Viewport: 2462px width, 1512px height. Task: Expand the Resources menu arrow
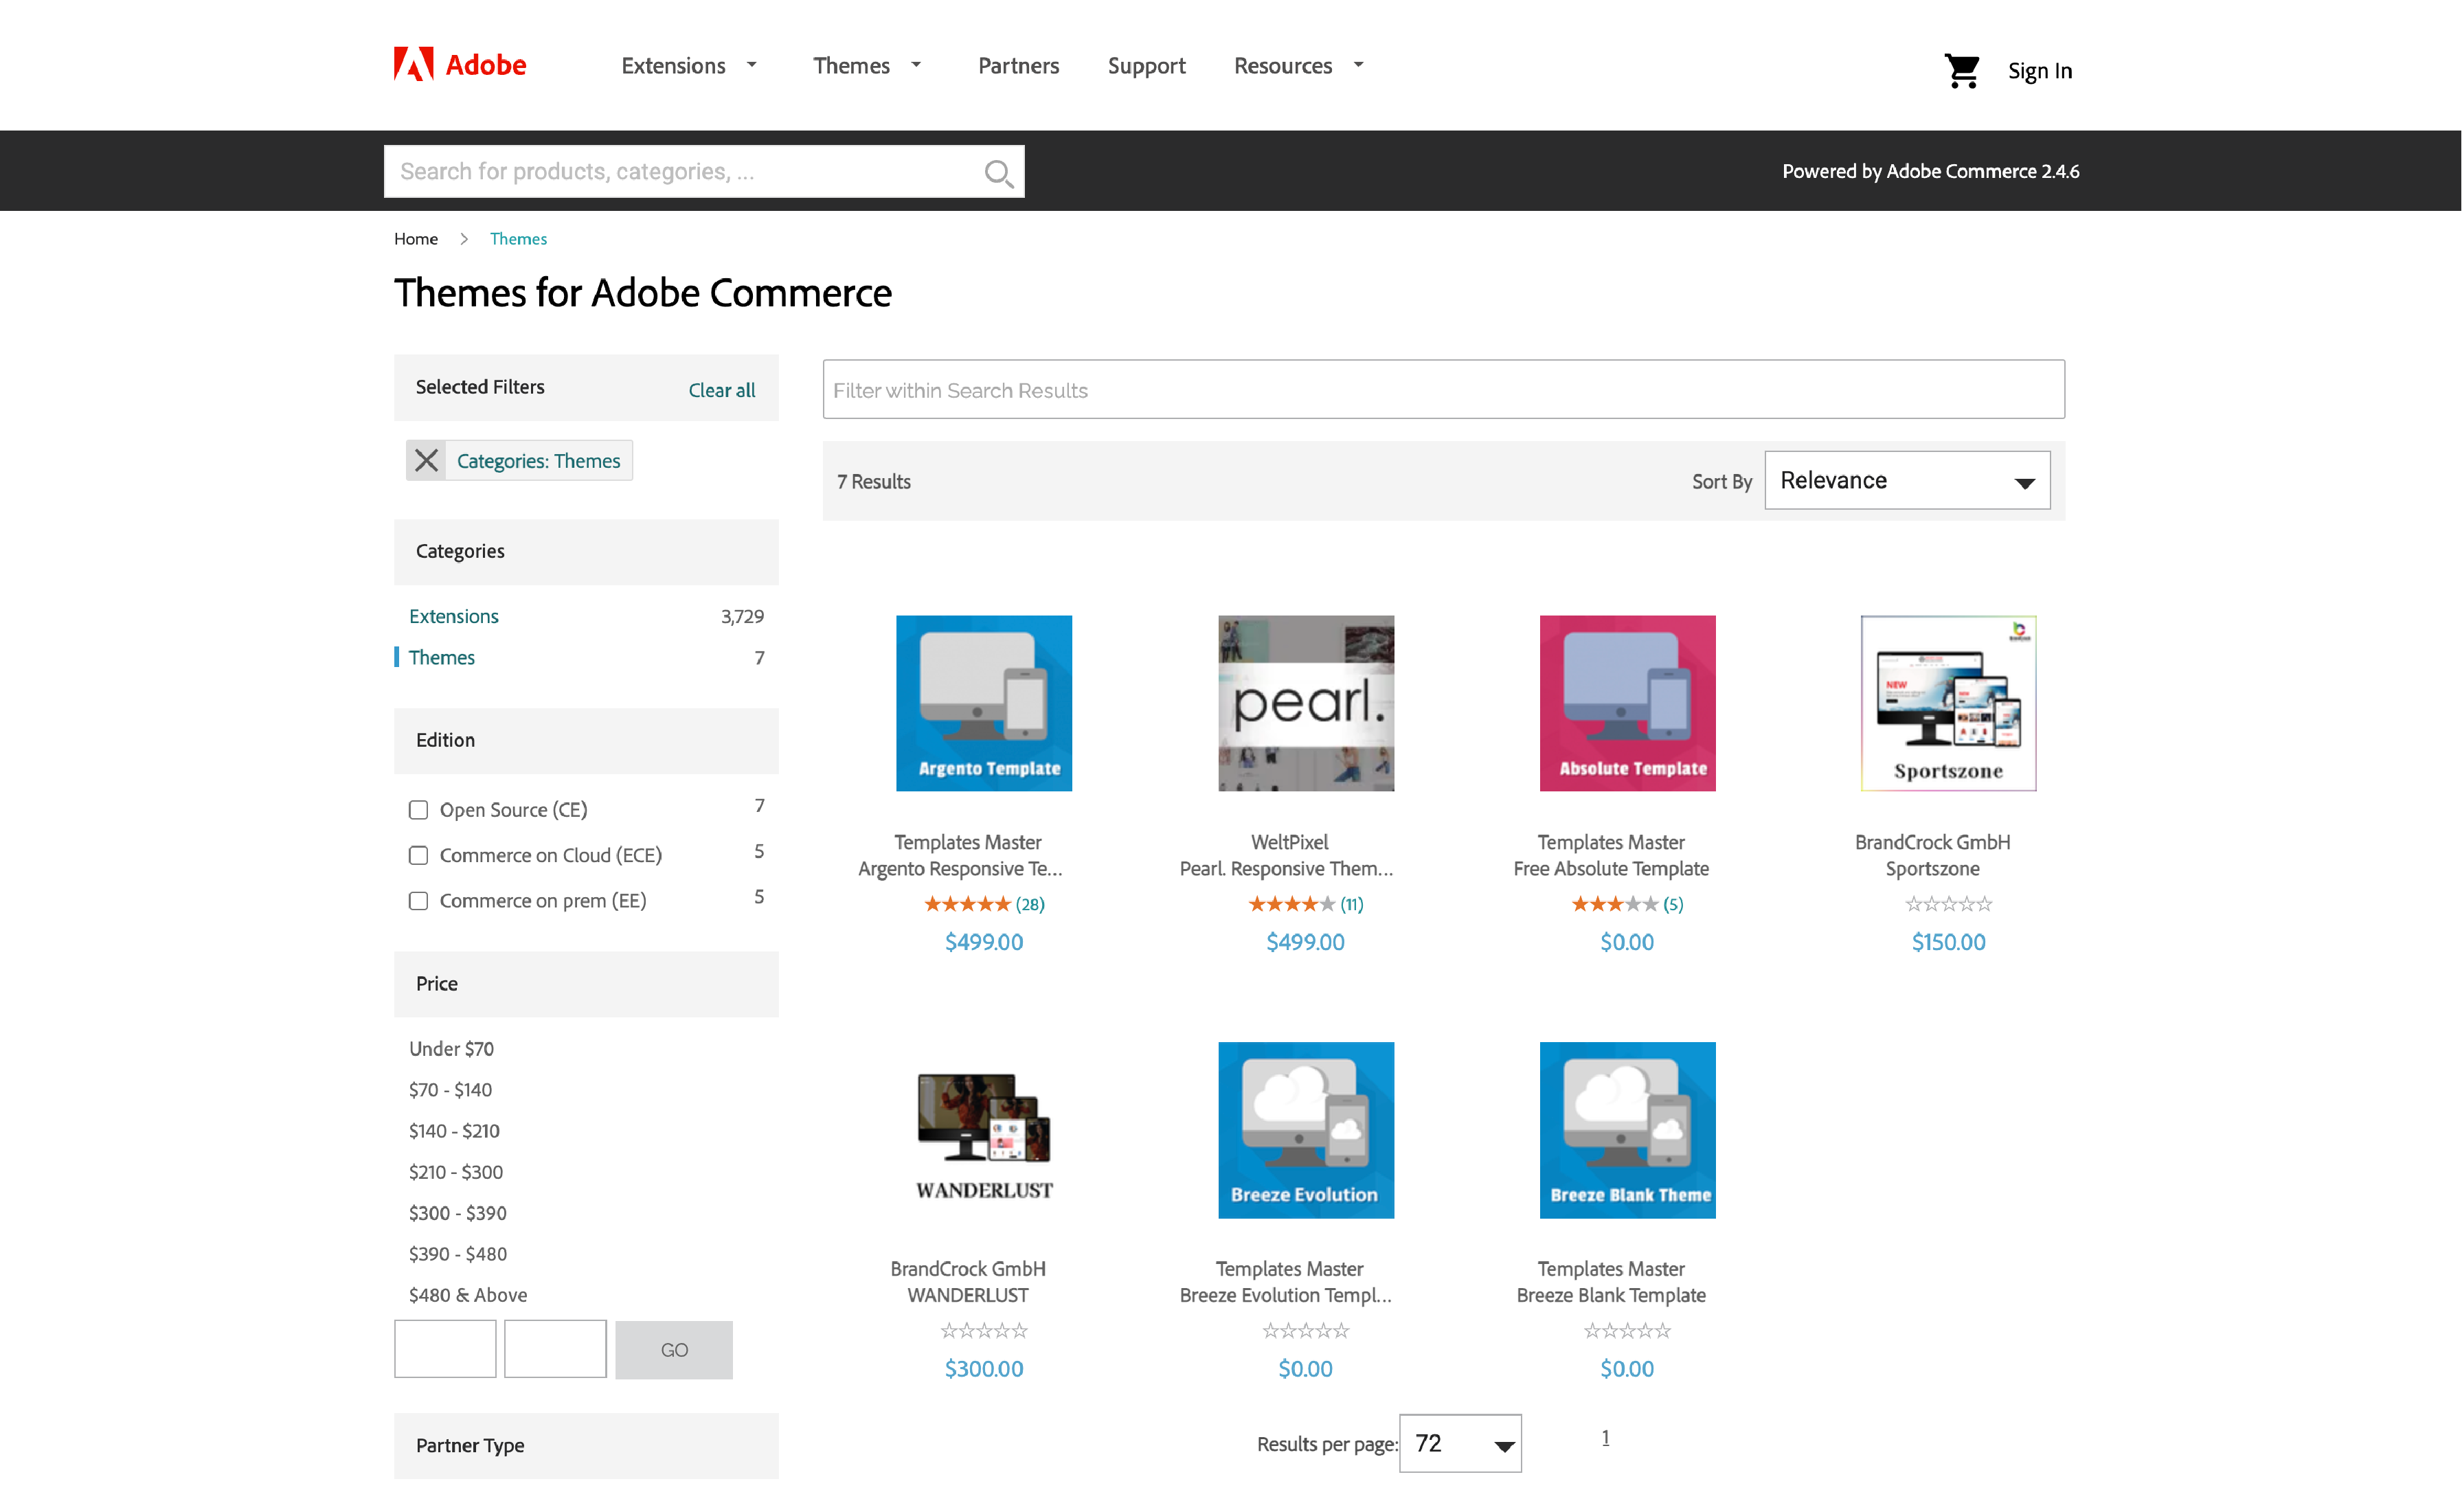click(1358, 65)
